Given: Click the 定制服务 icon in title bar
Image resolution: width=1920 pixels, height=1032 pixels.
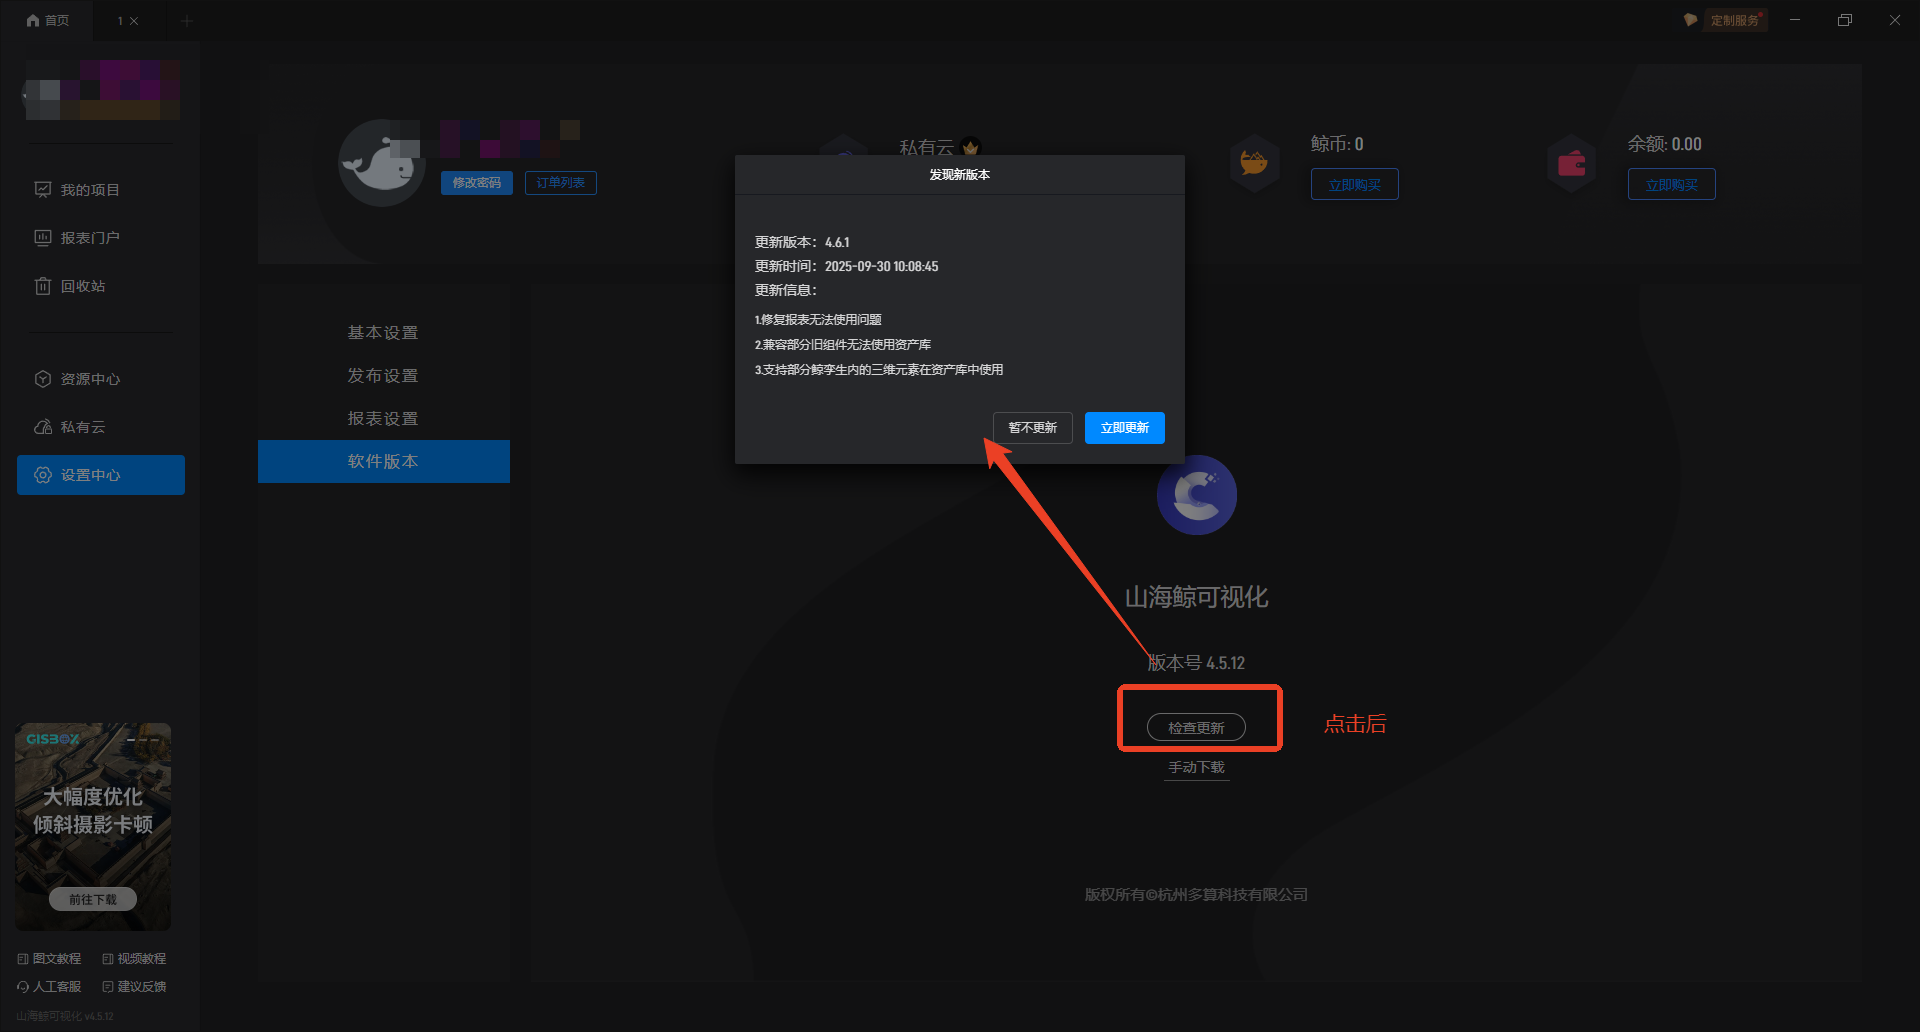Looking at the screenshot, I should [x=1690, y=20].
